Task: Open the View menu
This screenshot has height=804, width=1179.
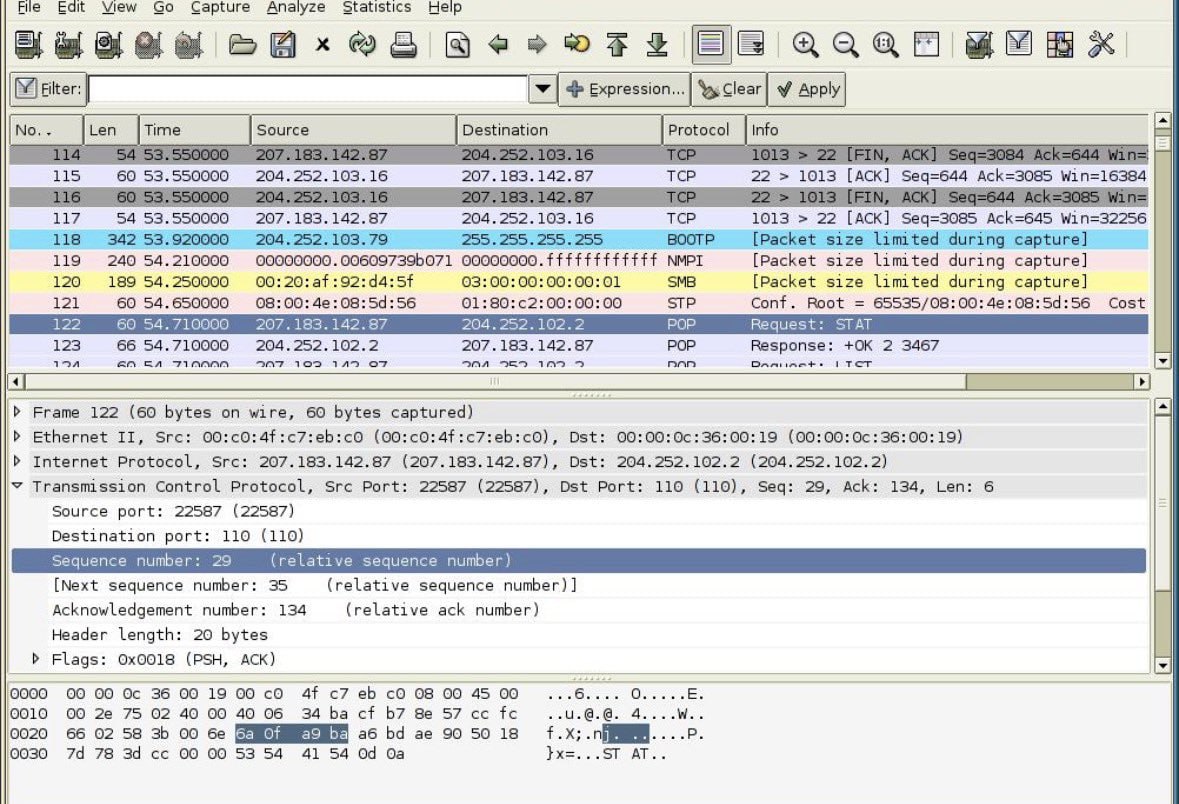Action: [x=119, y=8]
